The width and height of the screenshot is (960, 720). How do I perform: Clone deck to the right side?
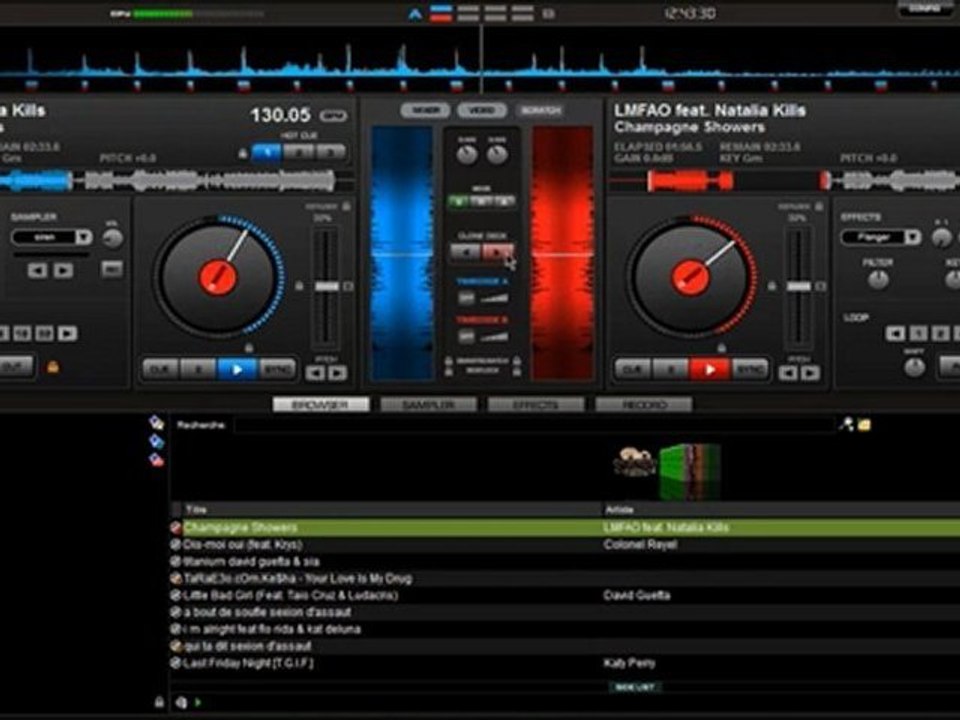click(x=497, y=252)
